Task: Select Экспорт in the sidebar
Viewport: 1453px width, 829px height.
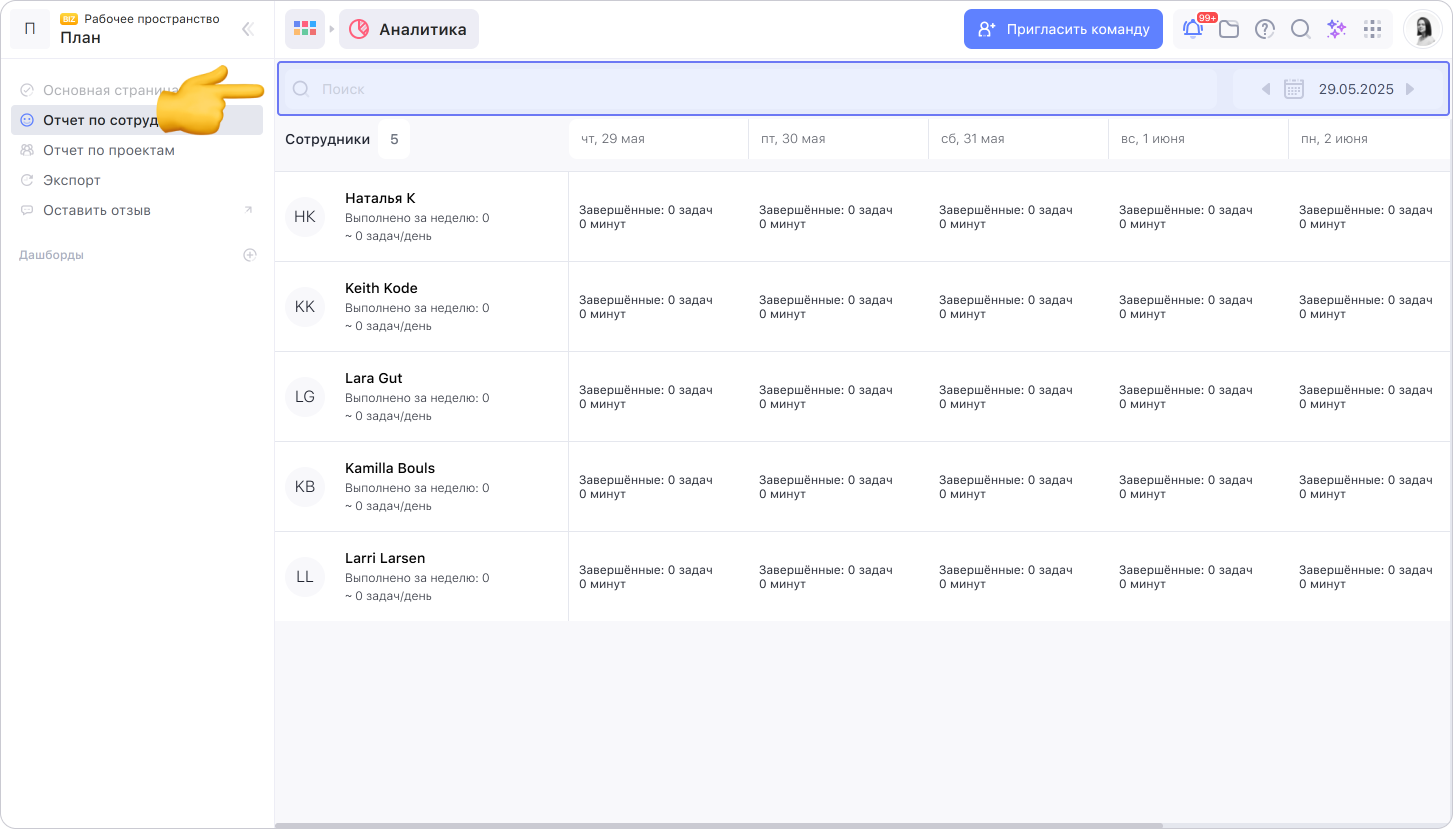Action: (x=72, y=180)
